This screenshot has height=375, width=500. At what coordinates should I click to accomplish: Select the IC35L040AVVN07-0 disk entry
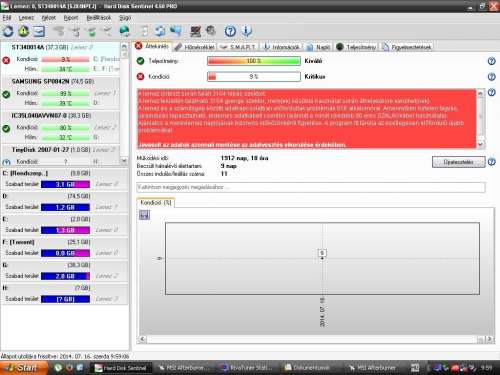[60, 127]
